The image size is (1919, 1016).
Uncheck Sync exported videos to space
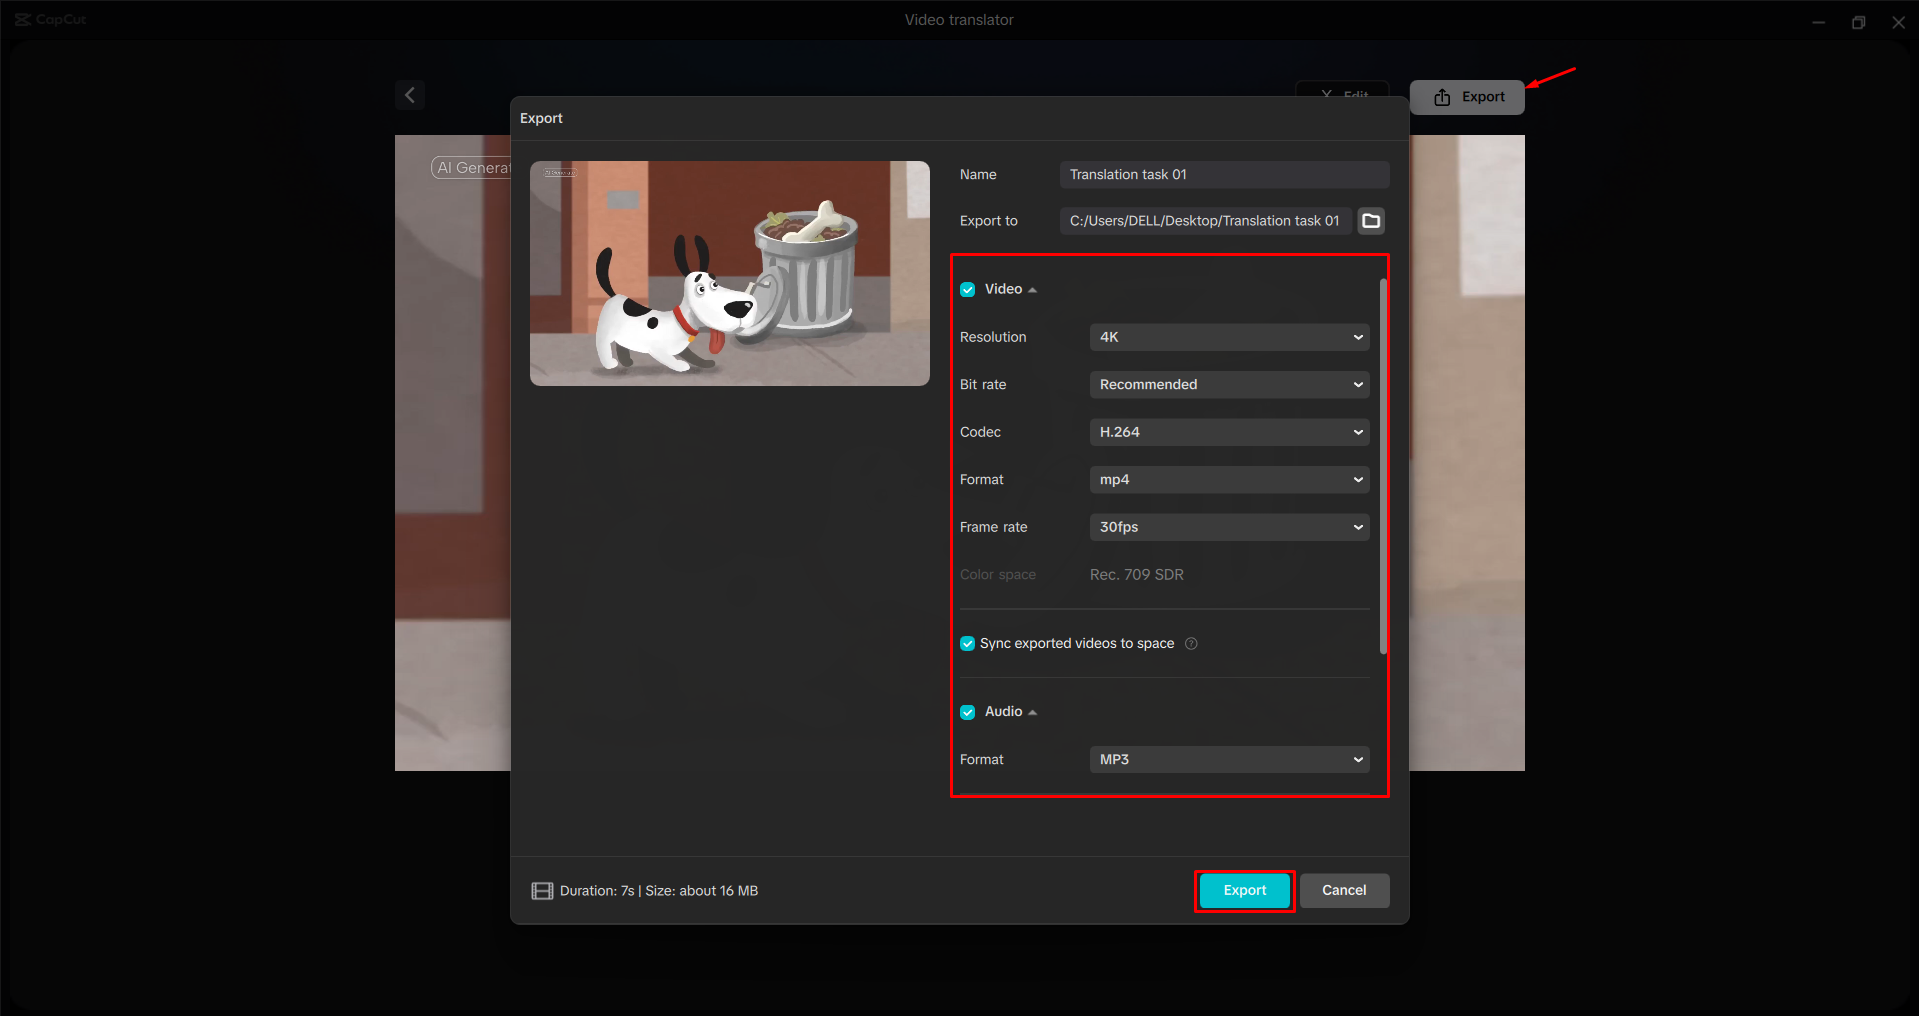[967, 643]
